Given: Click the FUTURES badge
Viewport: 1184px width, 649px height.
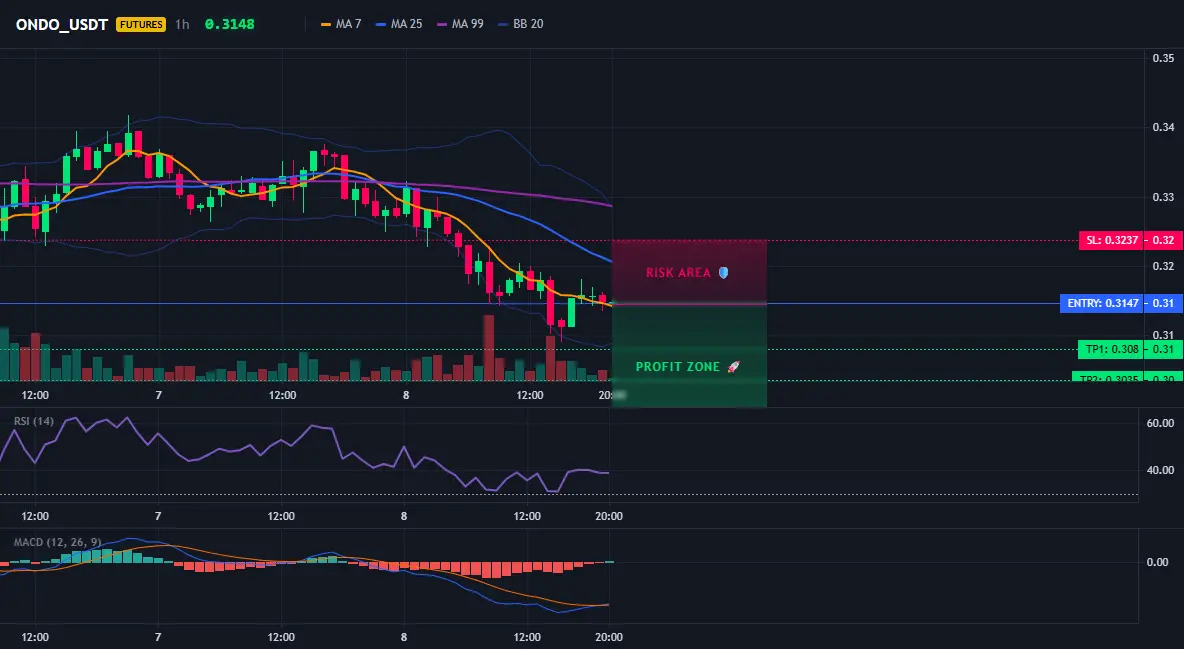Looking at the screenshot, I should [x=140, y=24].
